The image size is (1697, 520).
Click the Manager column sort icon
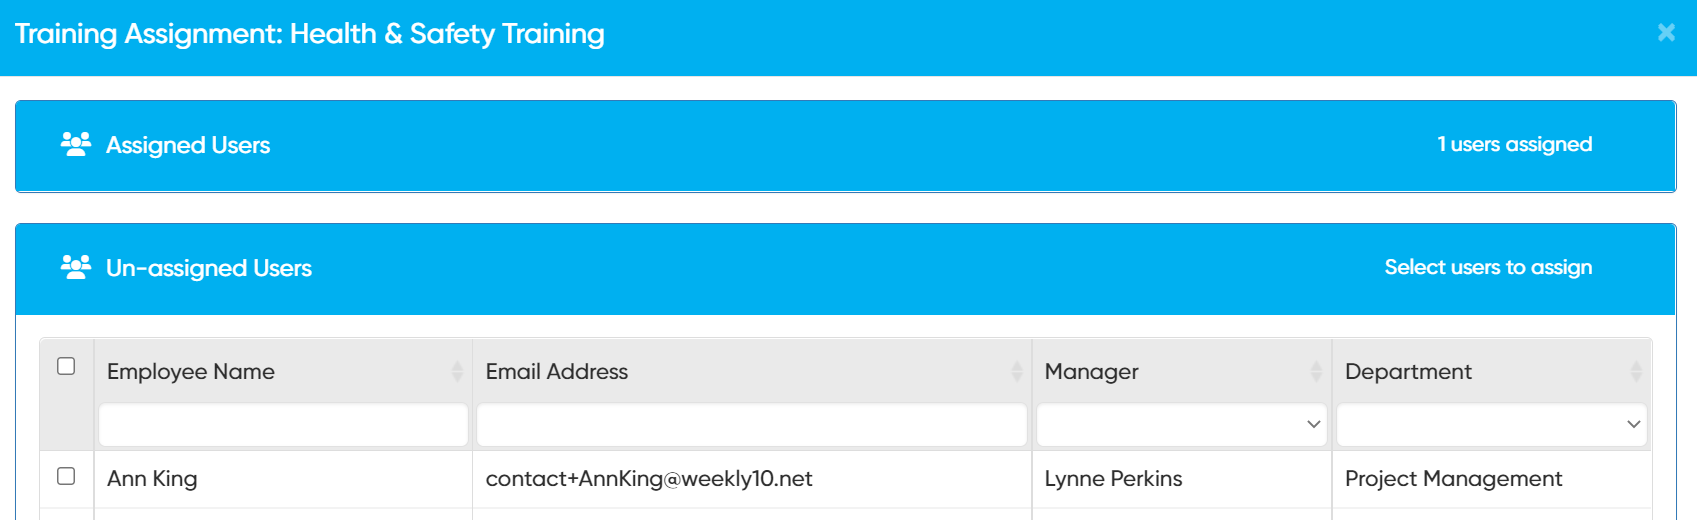(x=1316, y=372)
